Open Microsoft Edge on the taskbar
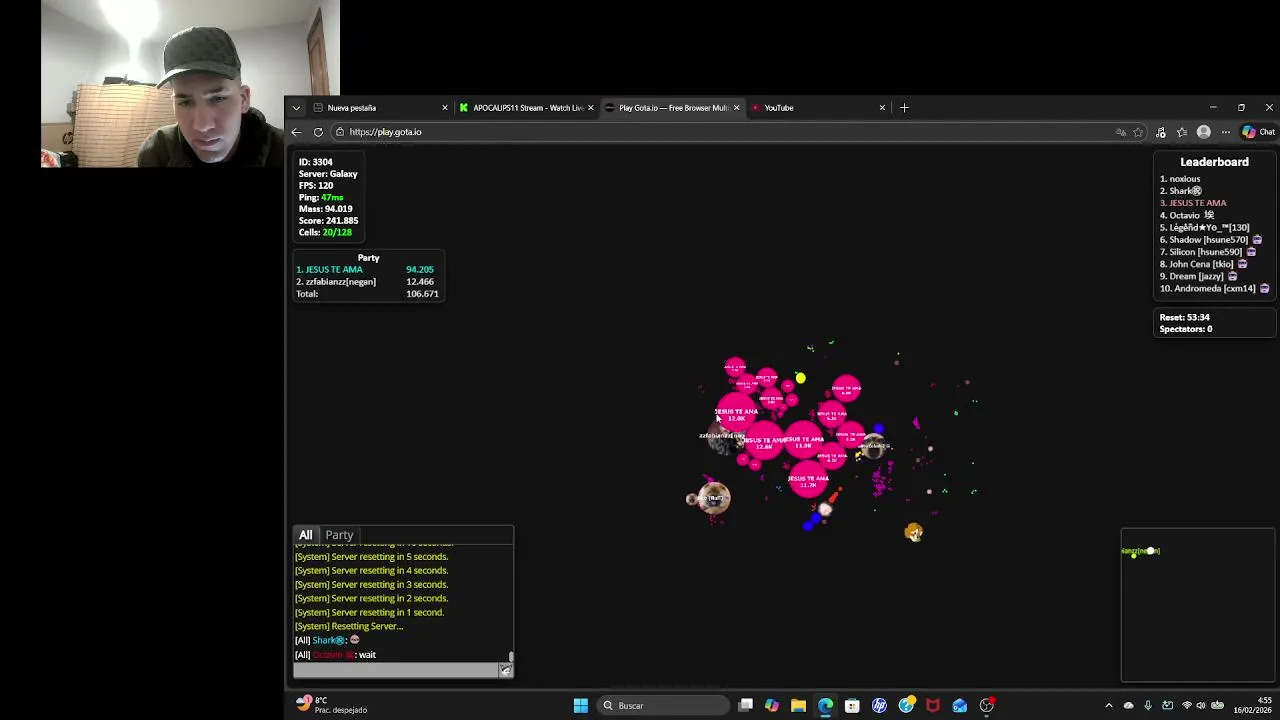 825,706
